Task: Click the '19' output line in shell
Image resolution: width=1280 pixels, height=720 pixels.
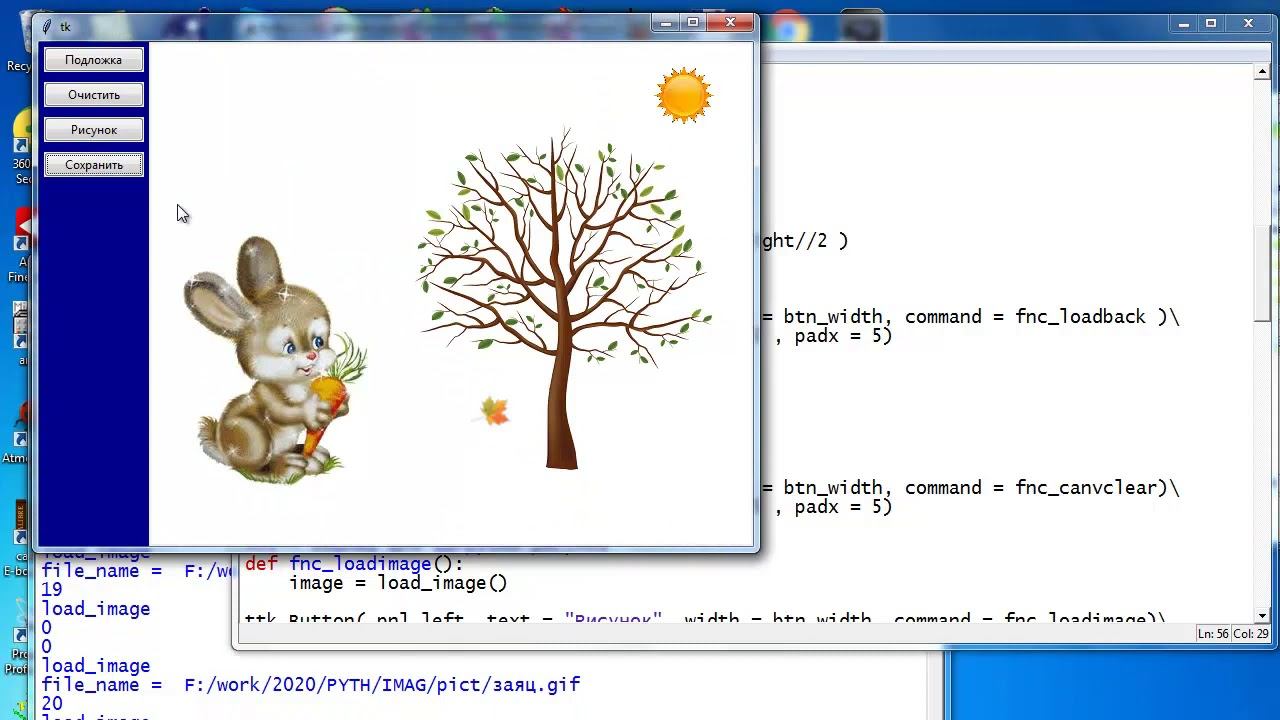Action: 52,590
